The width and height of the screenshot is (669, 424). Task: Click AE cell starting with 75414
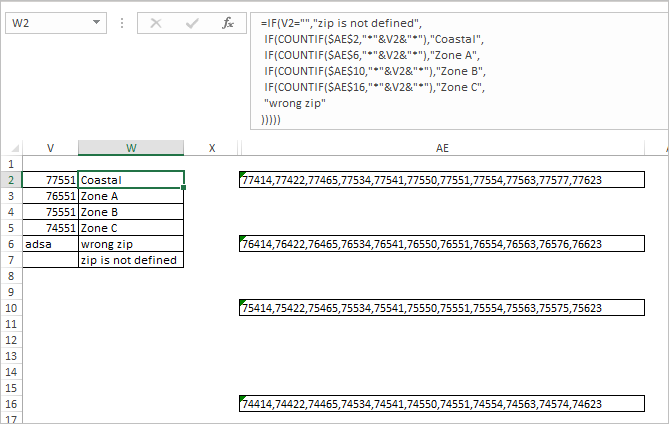[442, 308]
